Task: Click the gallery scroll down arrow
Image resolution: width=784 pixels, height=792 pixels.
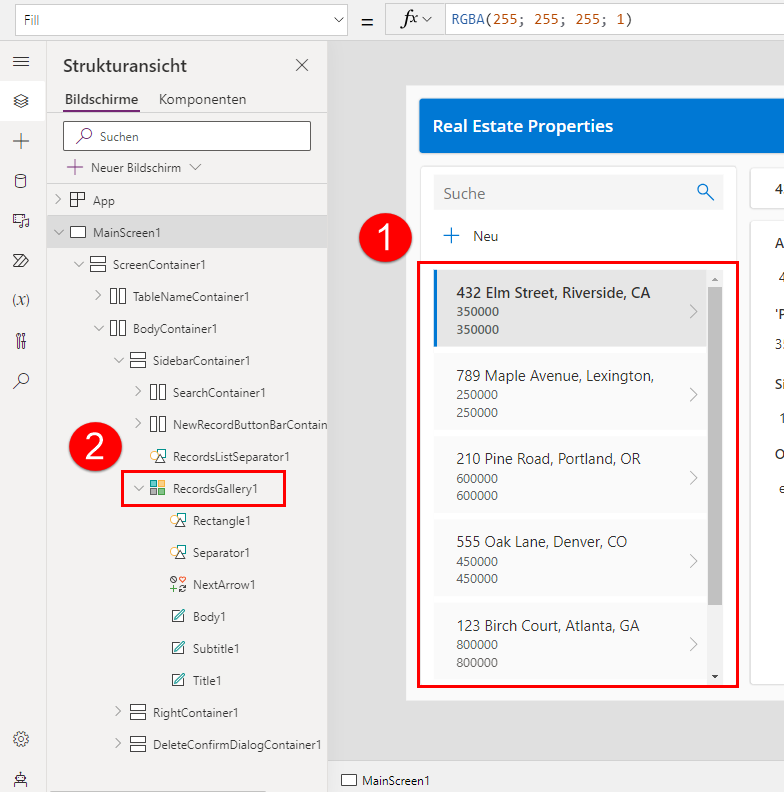Action: click(715, 676)
